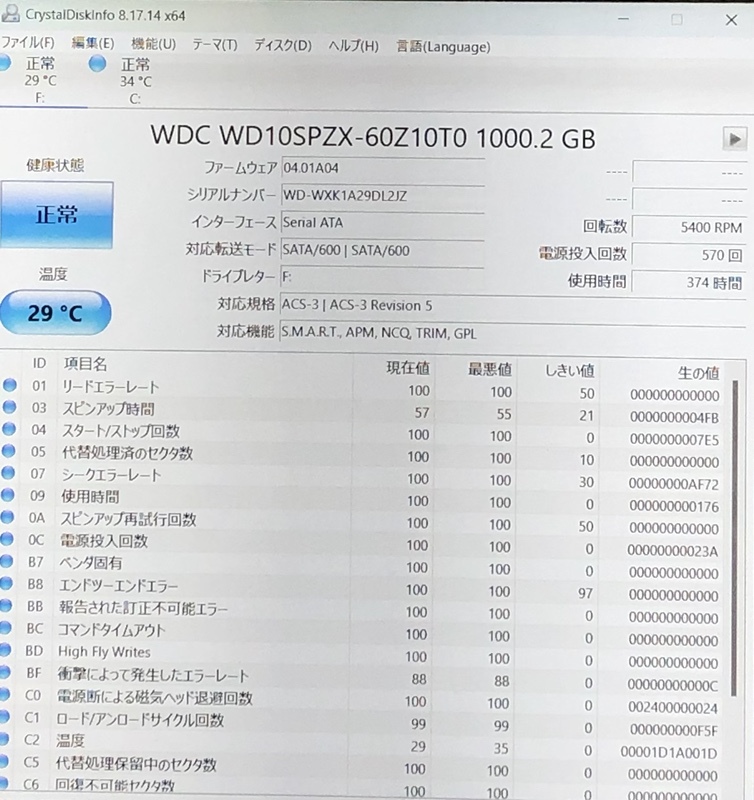This screenshot has width=754, height=800.
Task: Open the ヘルプ(H) menu
Action: (x=354, y=46)
